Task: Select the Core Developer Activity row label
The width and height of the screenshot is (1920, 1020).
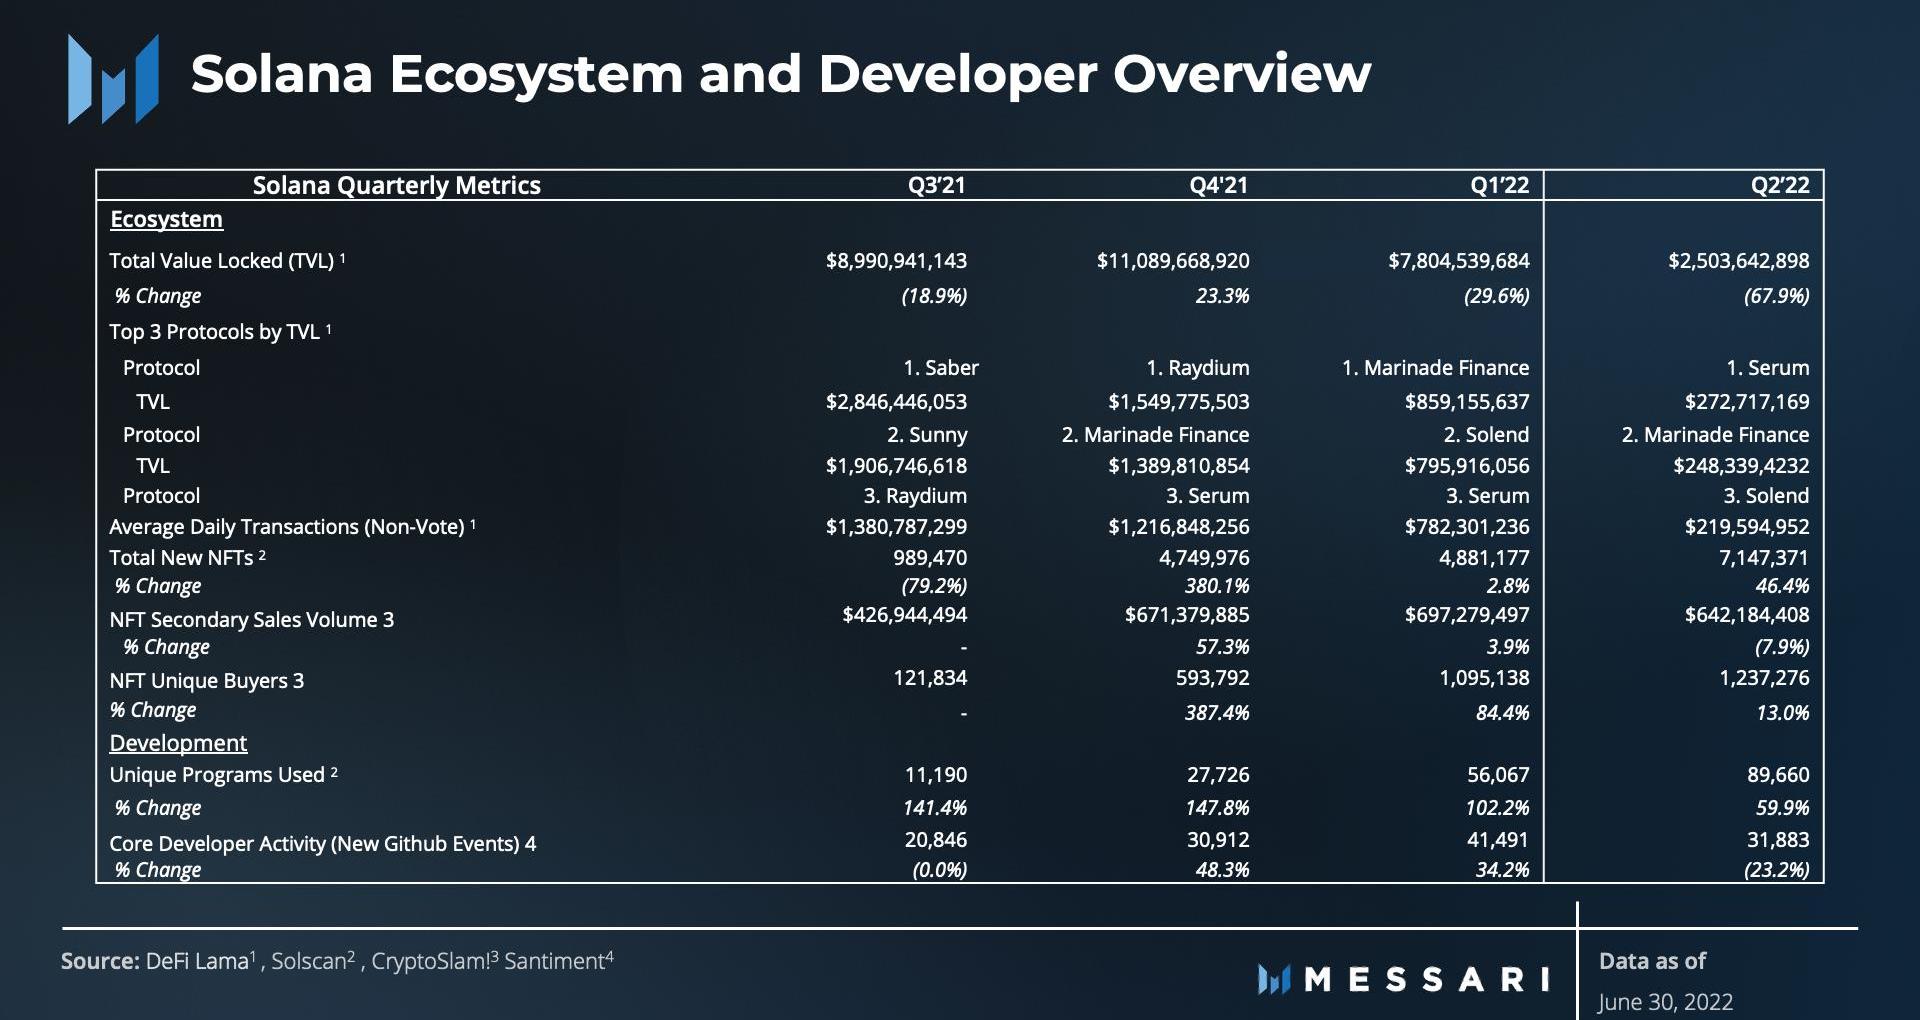Action: 322,843
